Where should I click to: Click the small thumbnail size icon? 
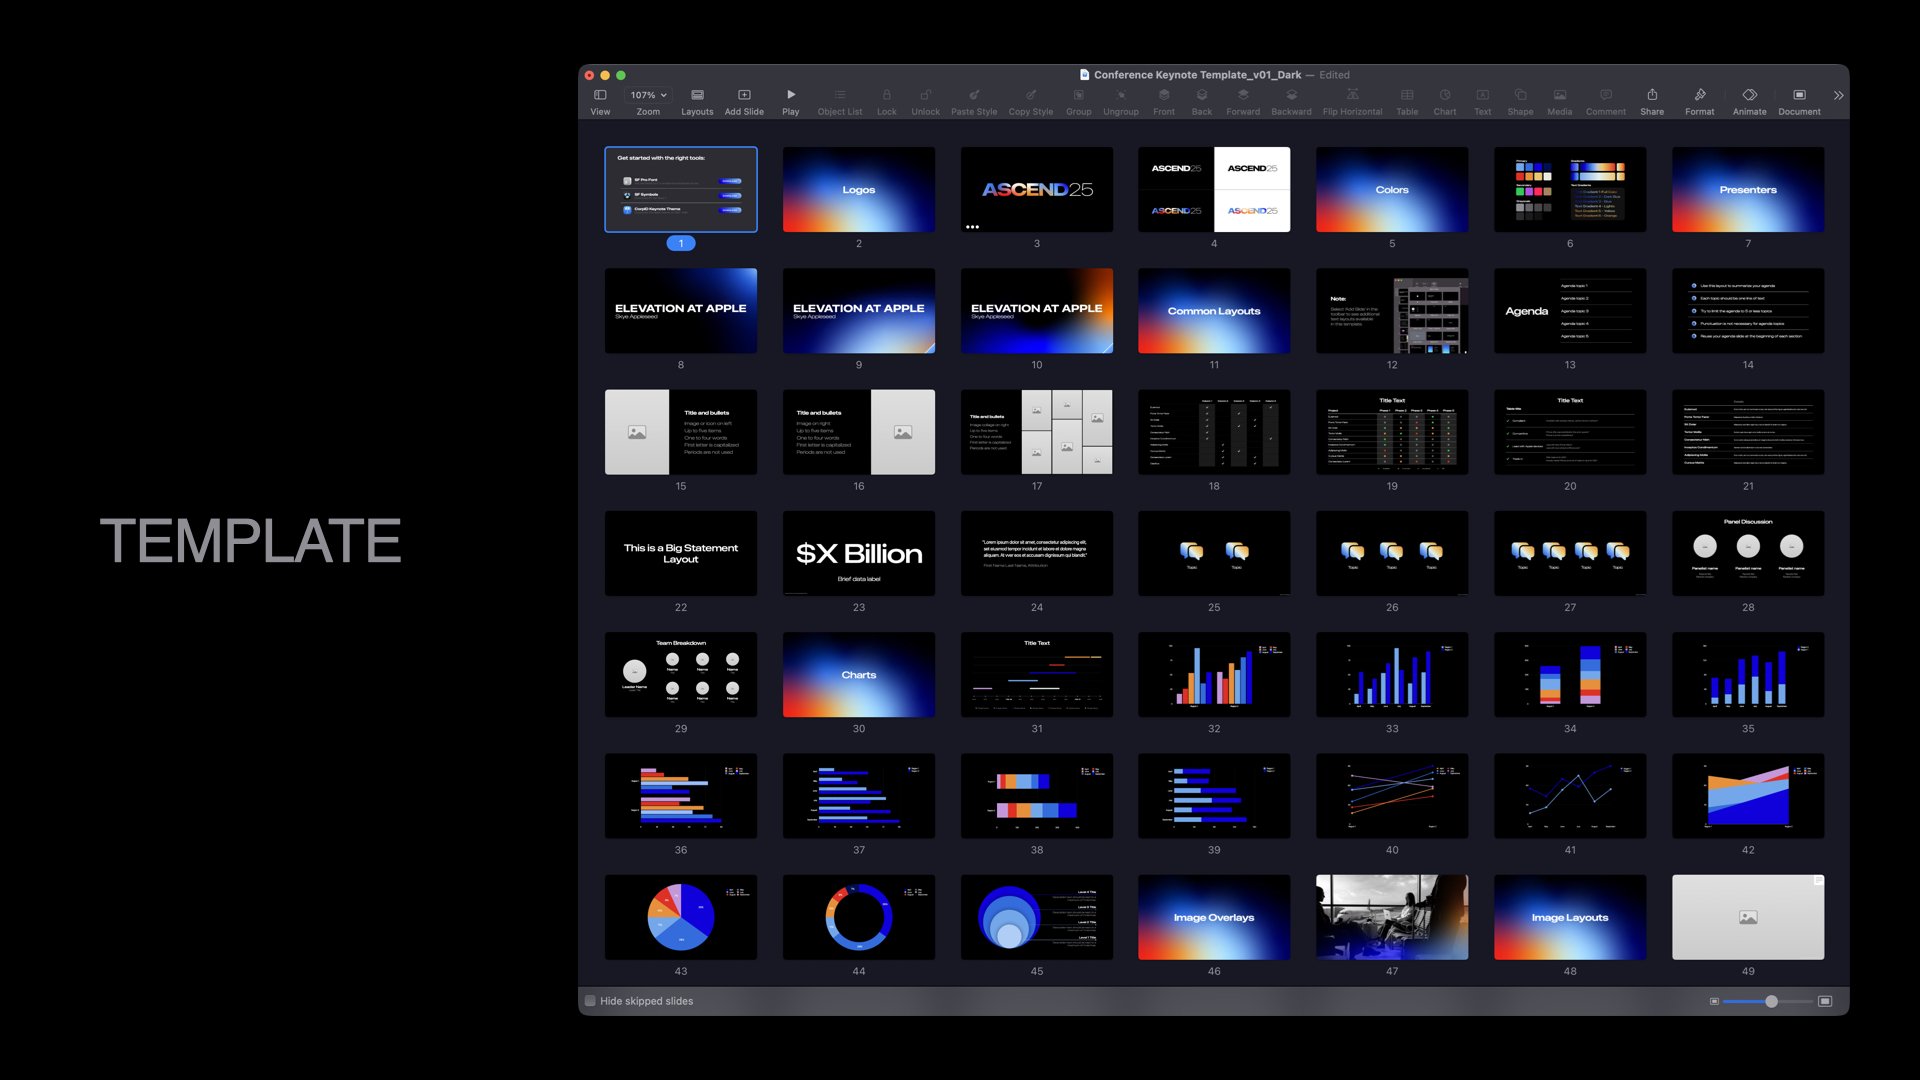click(1714, 1001)
